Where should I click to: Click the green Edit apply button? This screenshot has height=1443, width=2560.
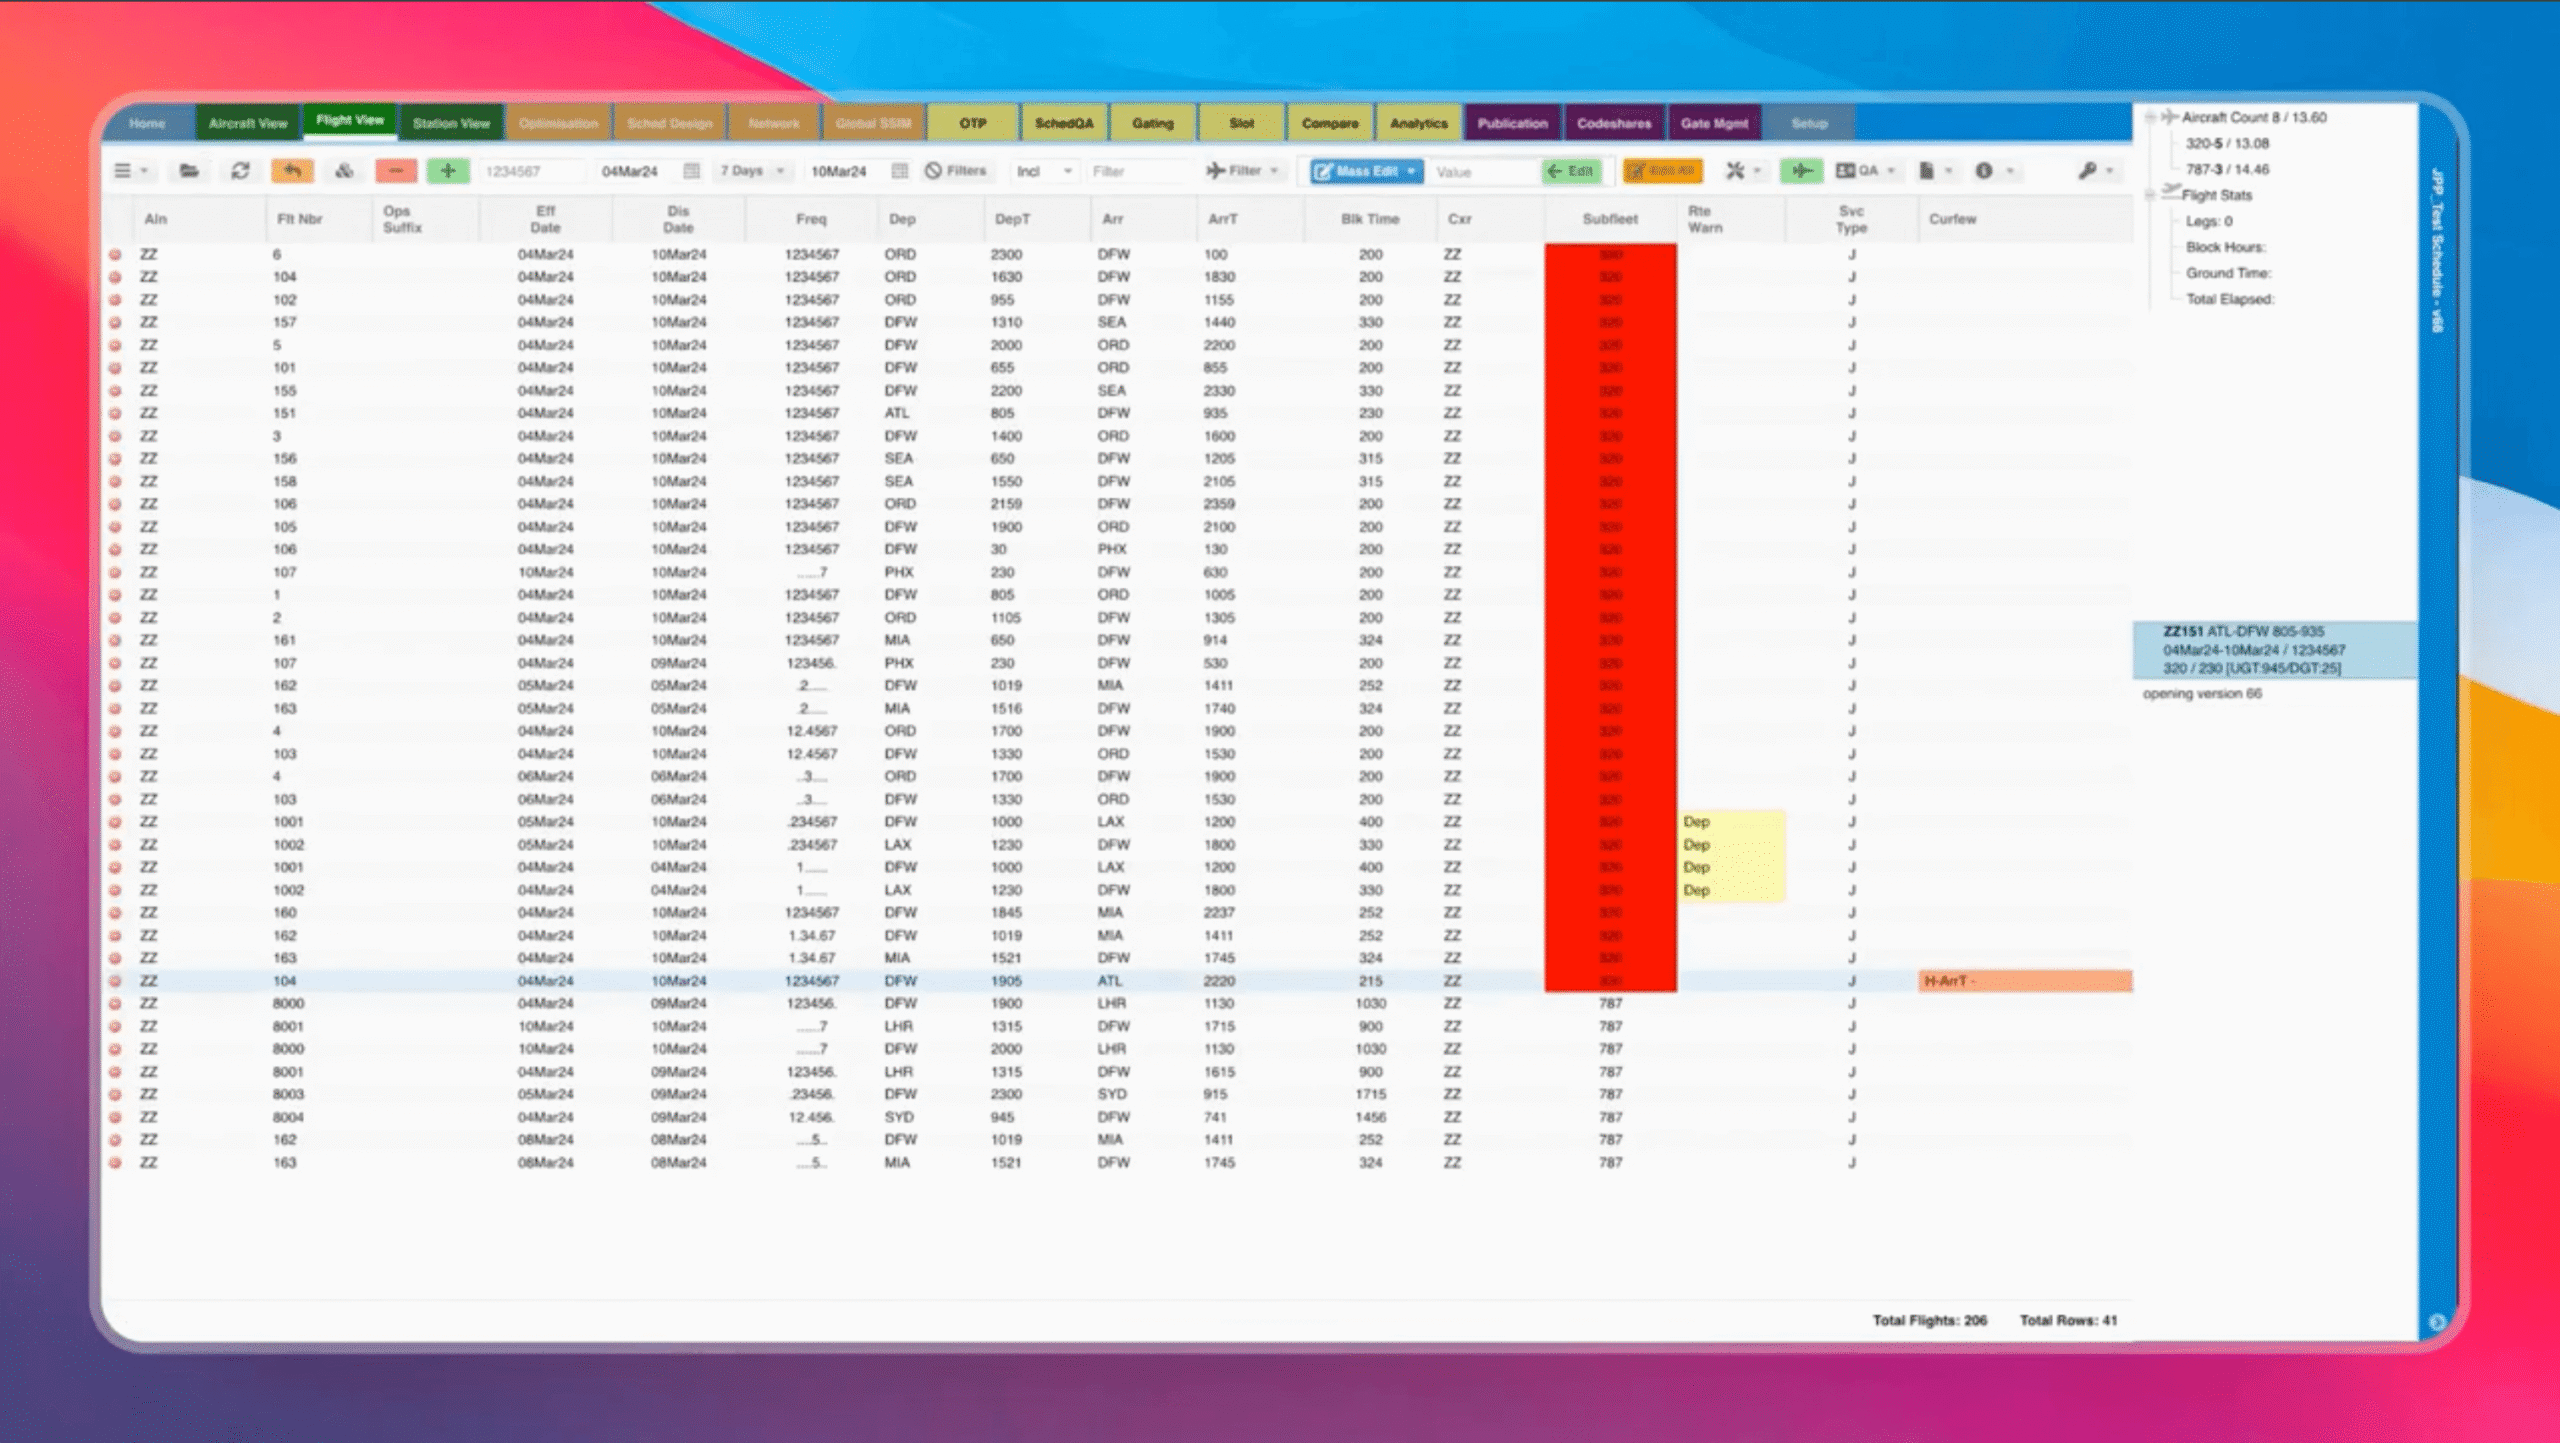click(1570, 171)
